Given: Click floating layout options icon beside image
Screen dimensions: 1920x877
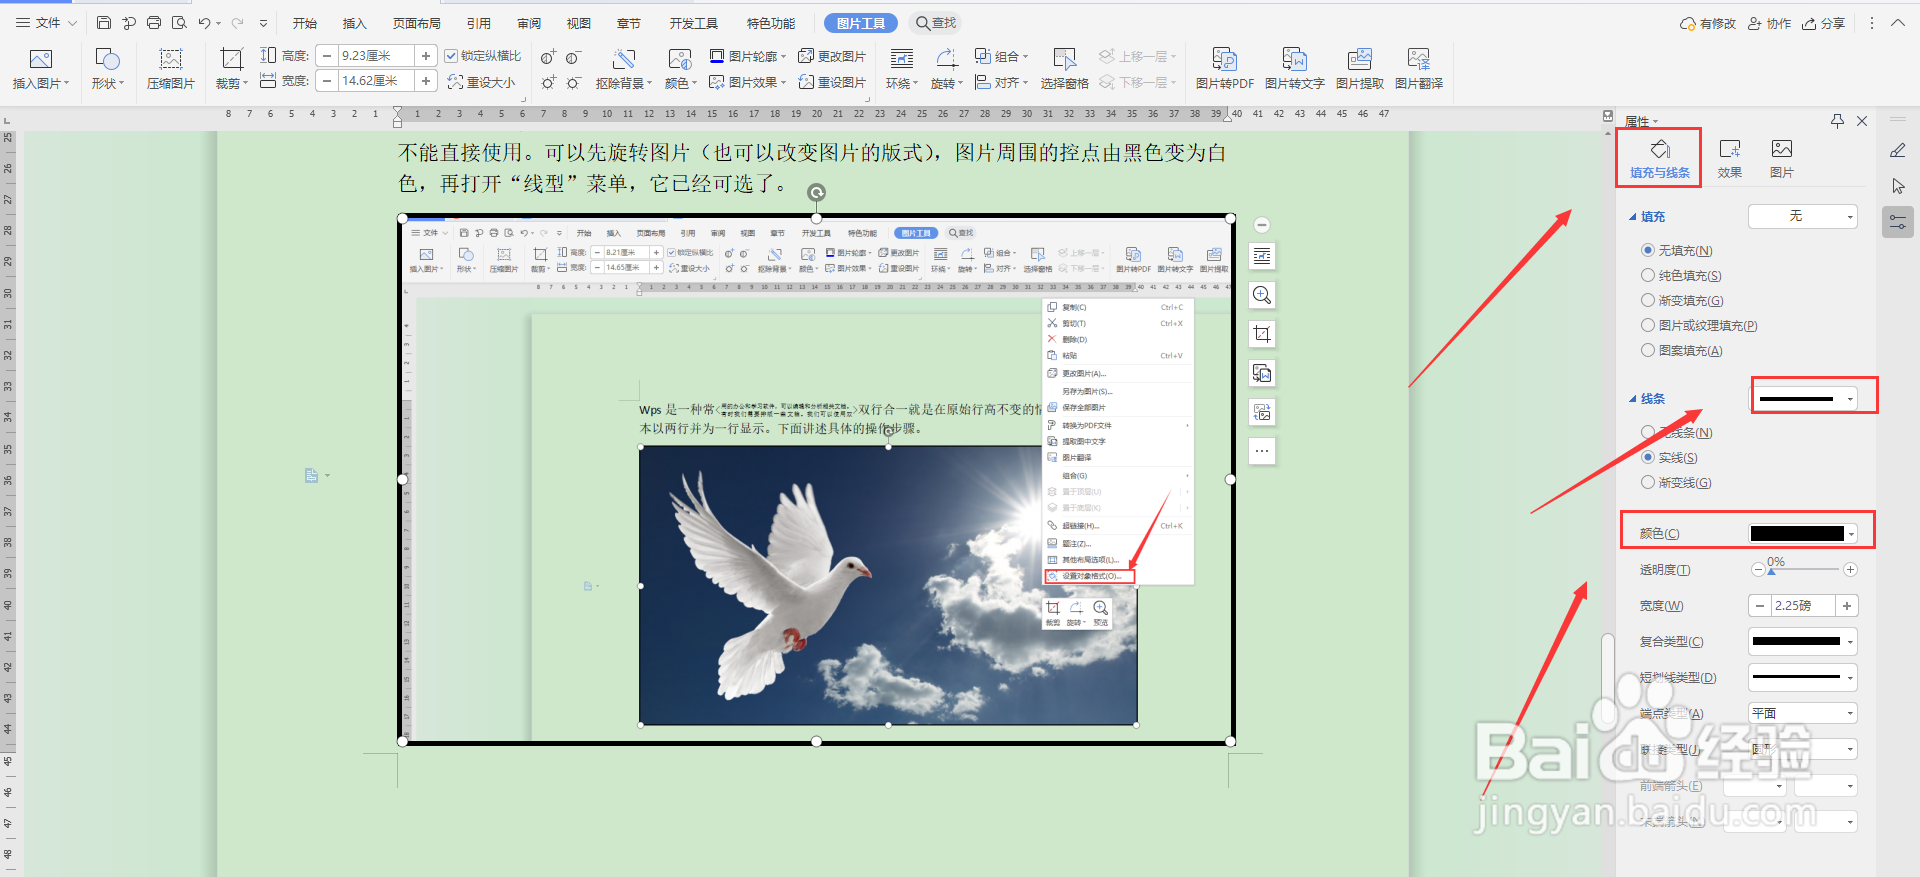Looking at the screenshot, I should point(1262,256).
